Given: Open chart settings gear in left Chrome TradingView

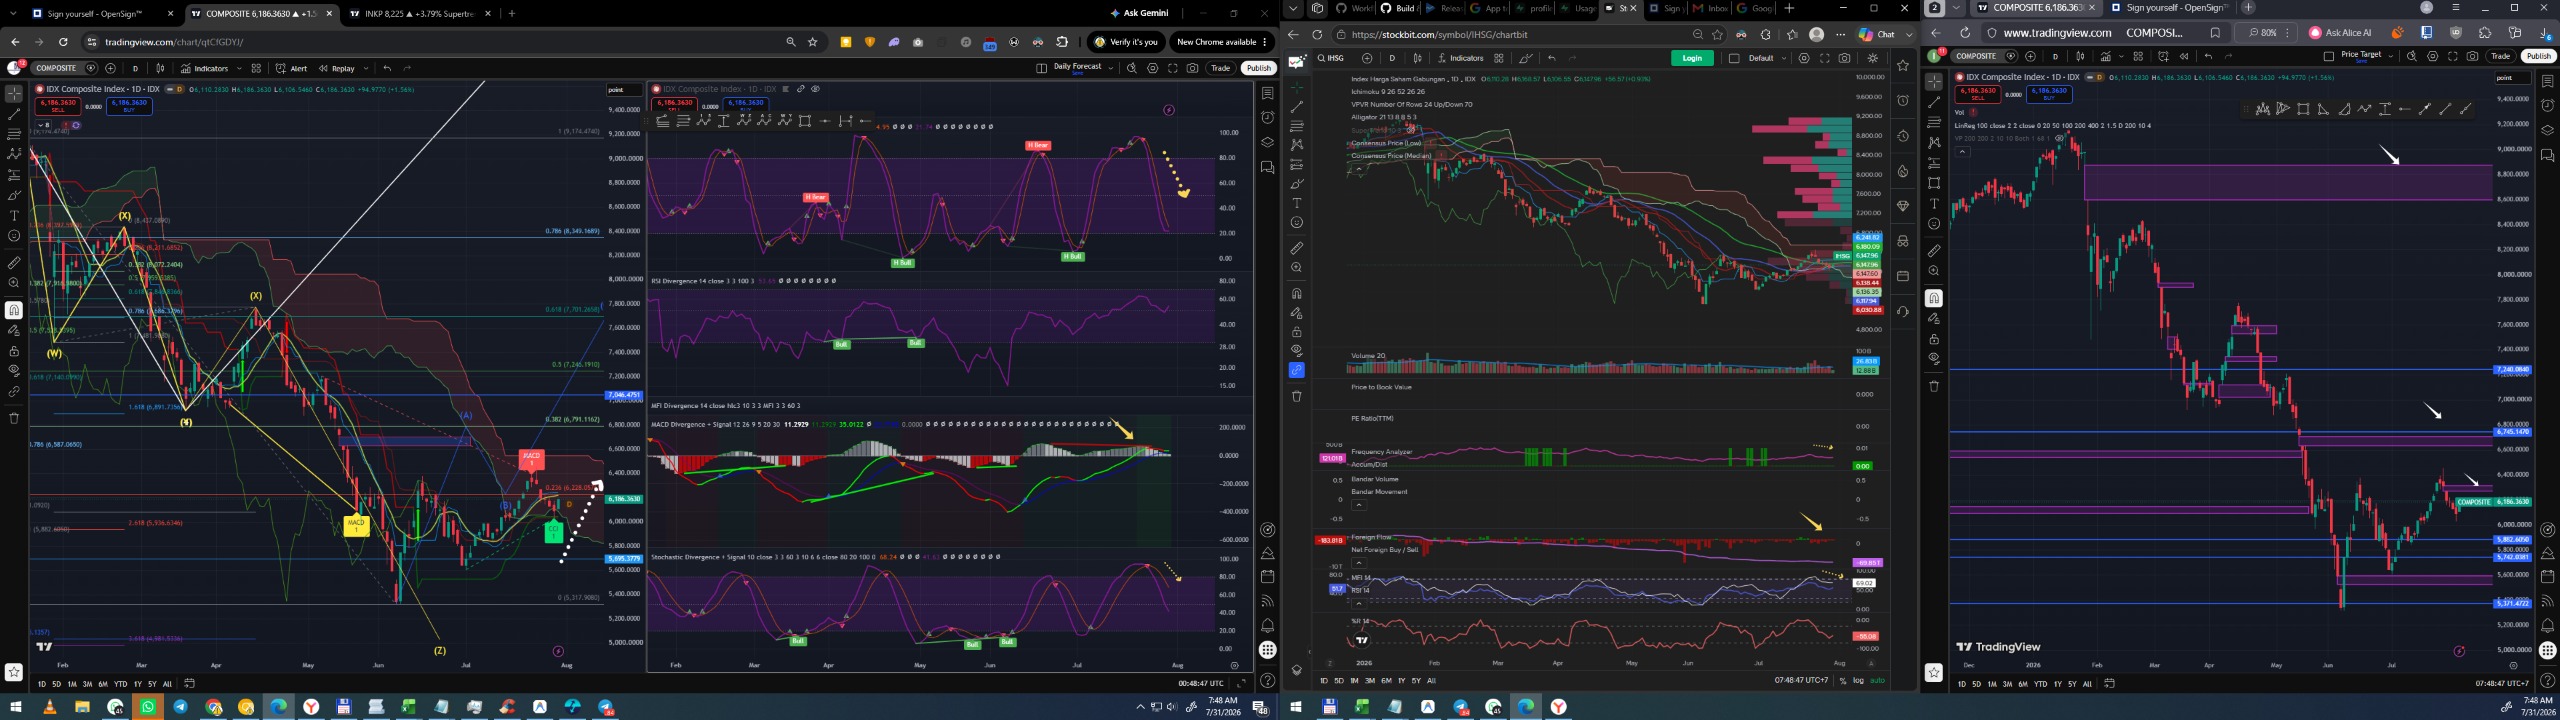Looking at the screenshot, I should click(1153, 69).
